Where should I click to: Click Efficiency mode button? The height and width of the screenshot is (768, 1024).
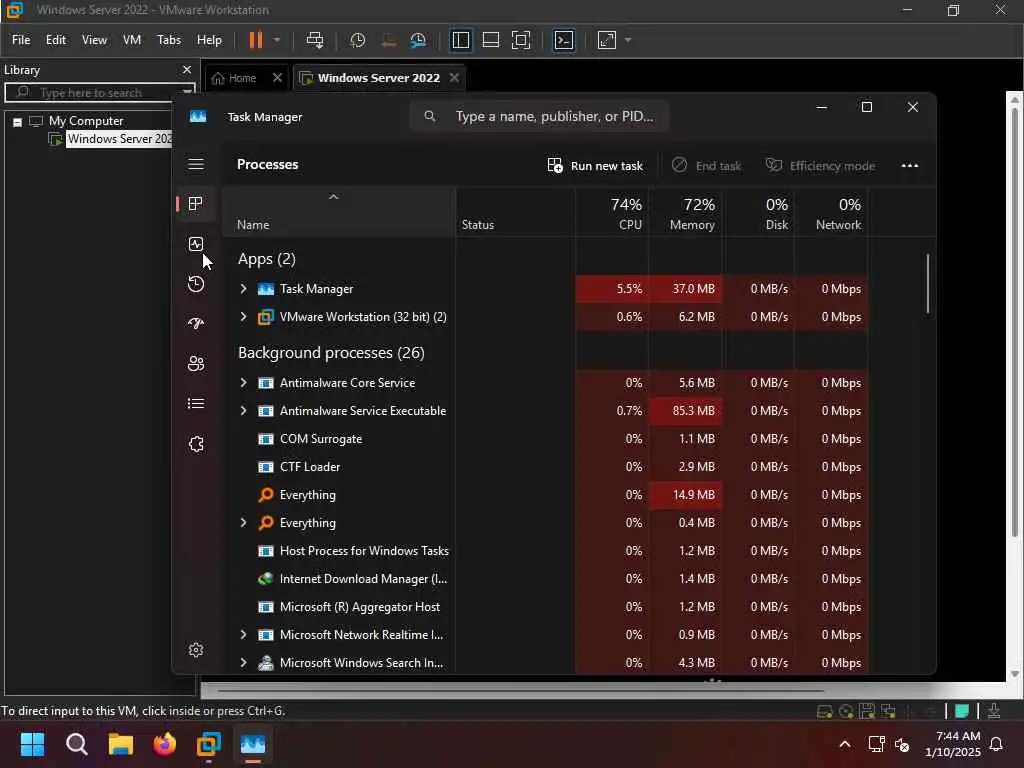(x=820, y=166)
